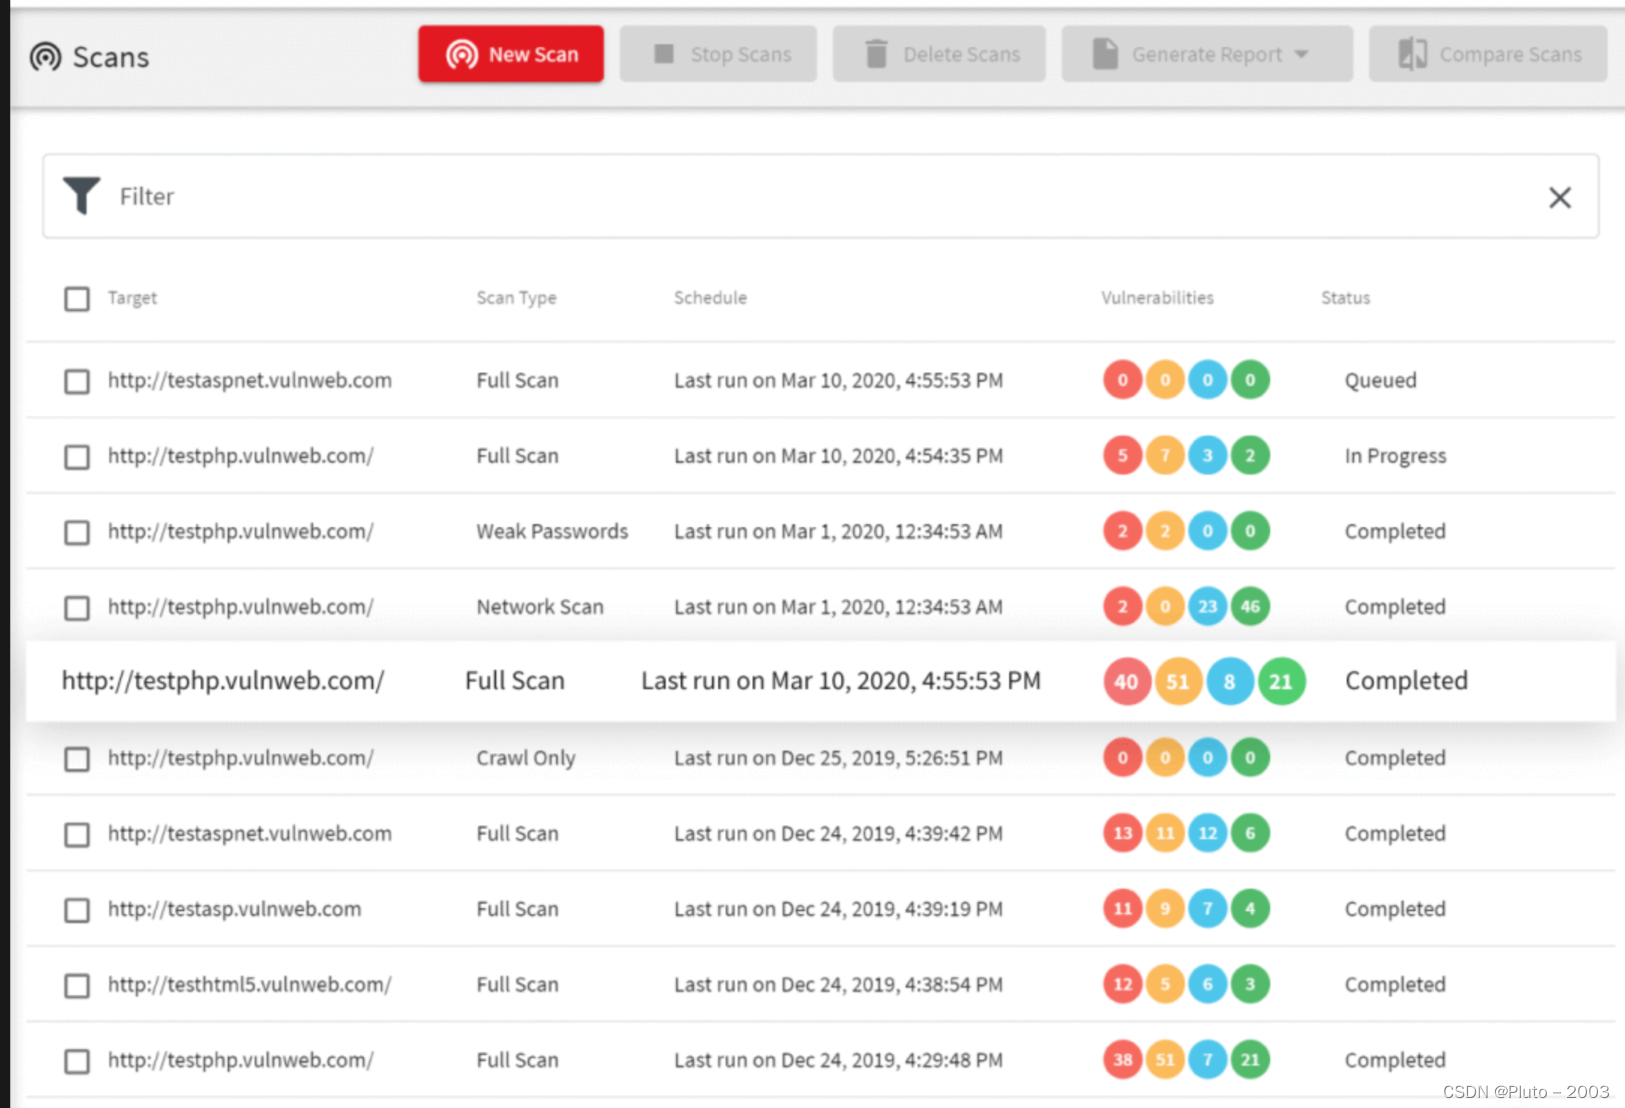Click the Weak Passwords scan type cell

552,531
